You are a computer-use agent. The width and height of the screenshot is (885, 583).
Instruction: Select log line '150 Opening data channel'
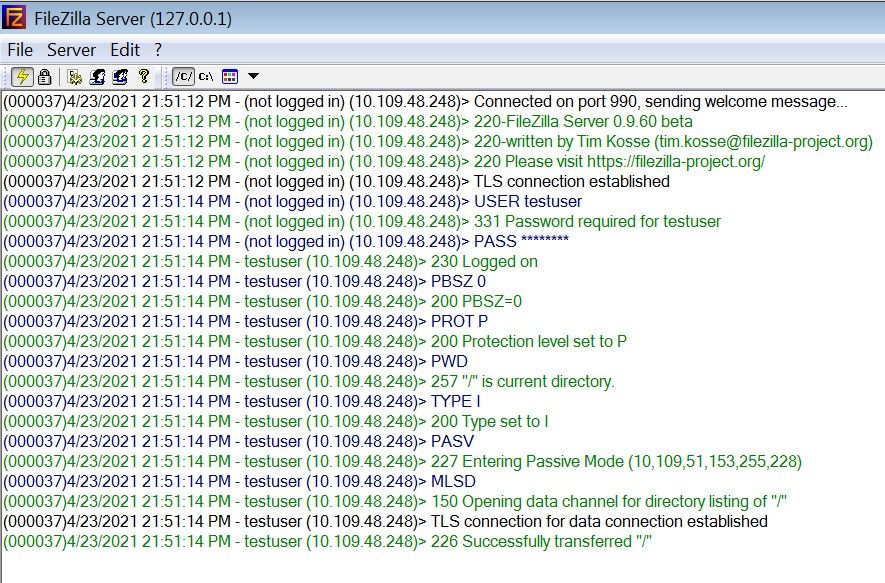[x=395, y=502]
